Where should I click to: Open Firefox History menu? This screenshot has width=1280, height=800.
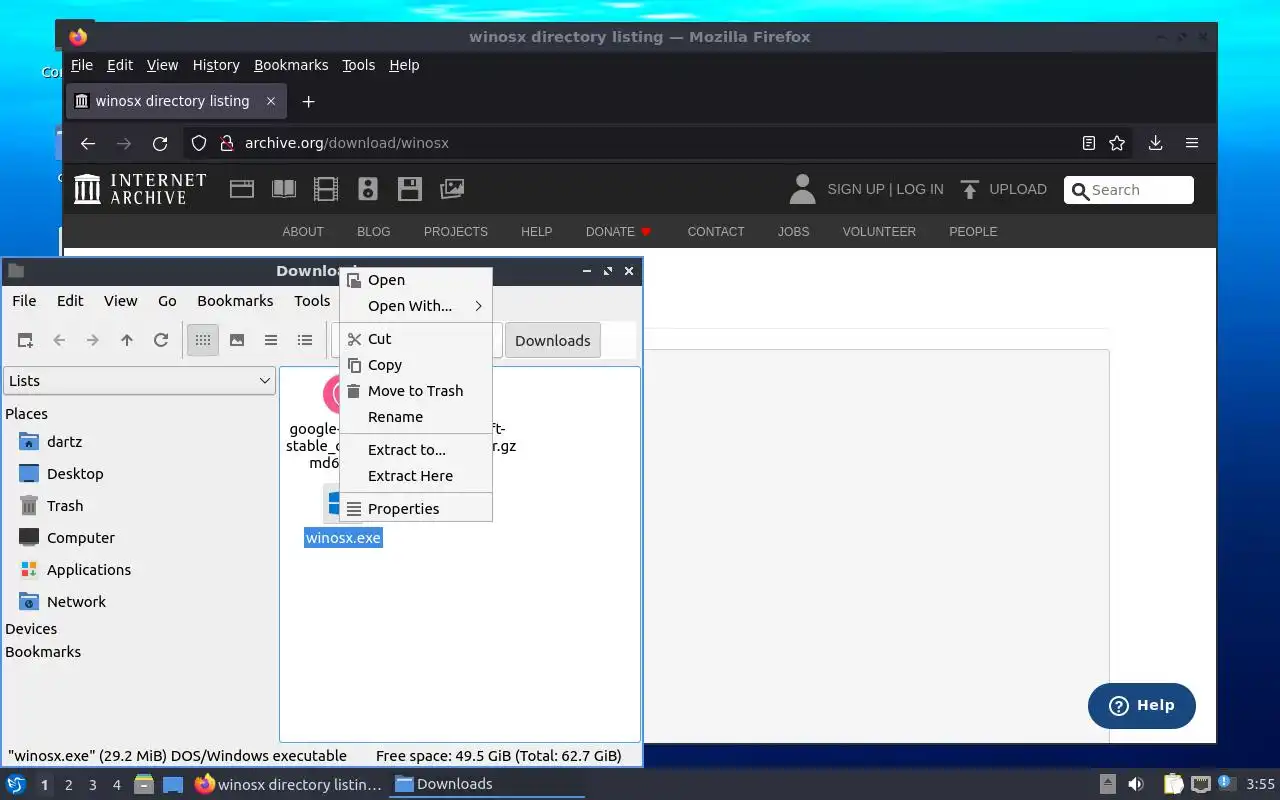(216, 65)
